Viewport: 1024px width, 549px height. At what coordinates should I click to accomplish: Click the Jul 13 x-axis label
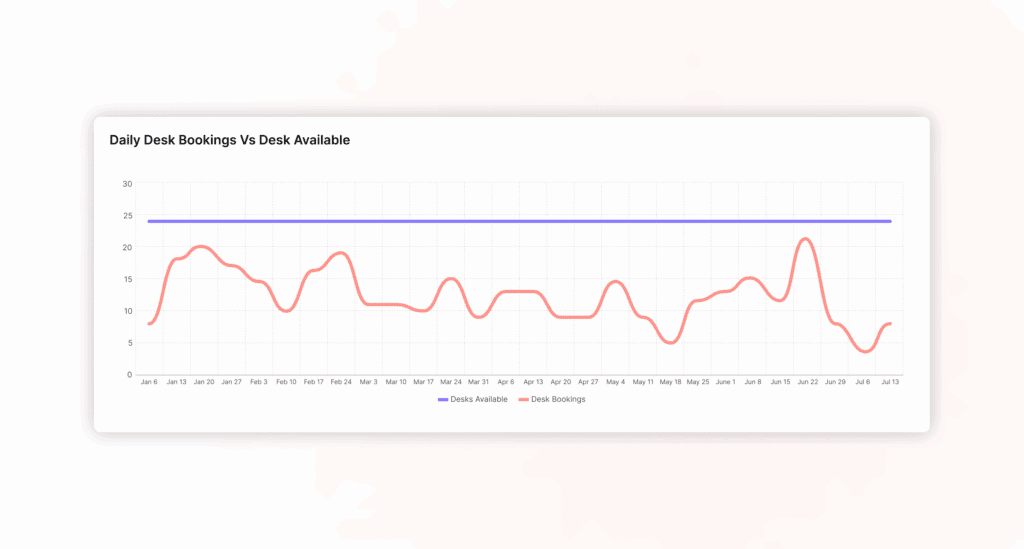click(890, 382)
